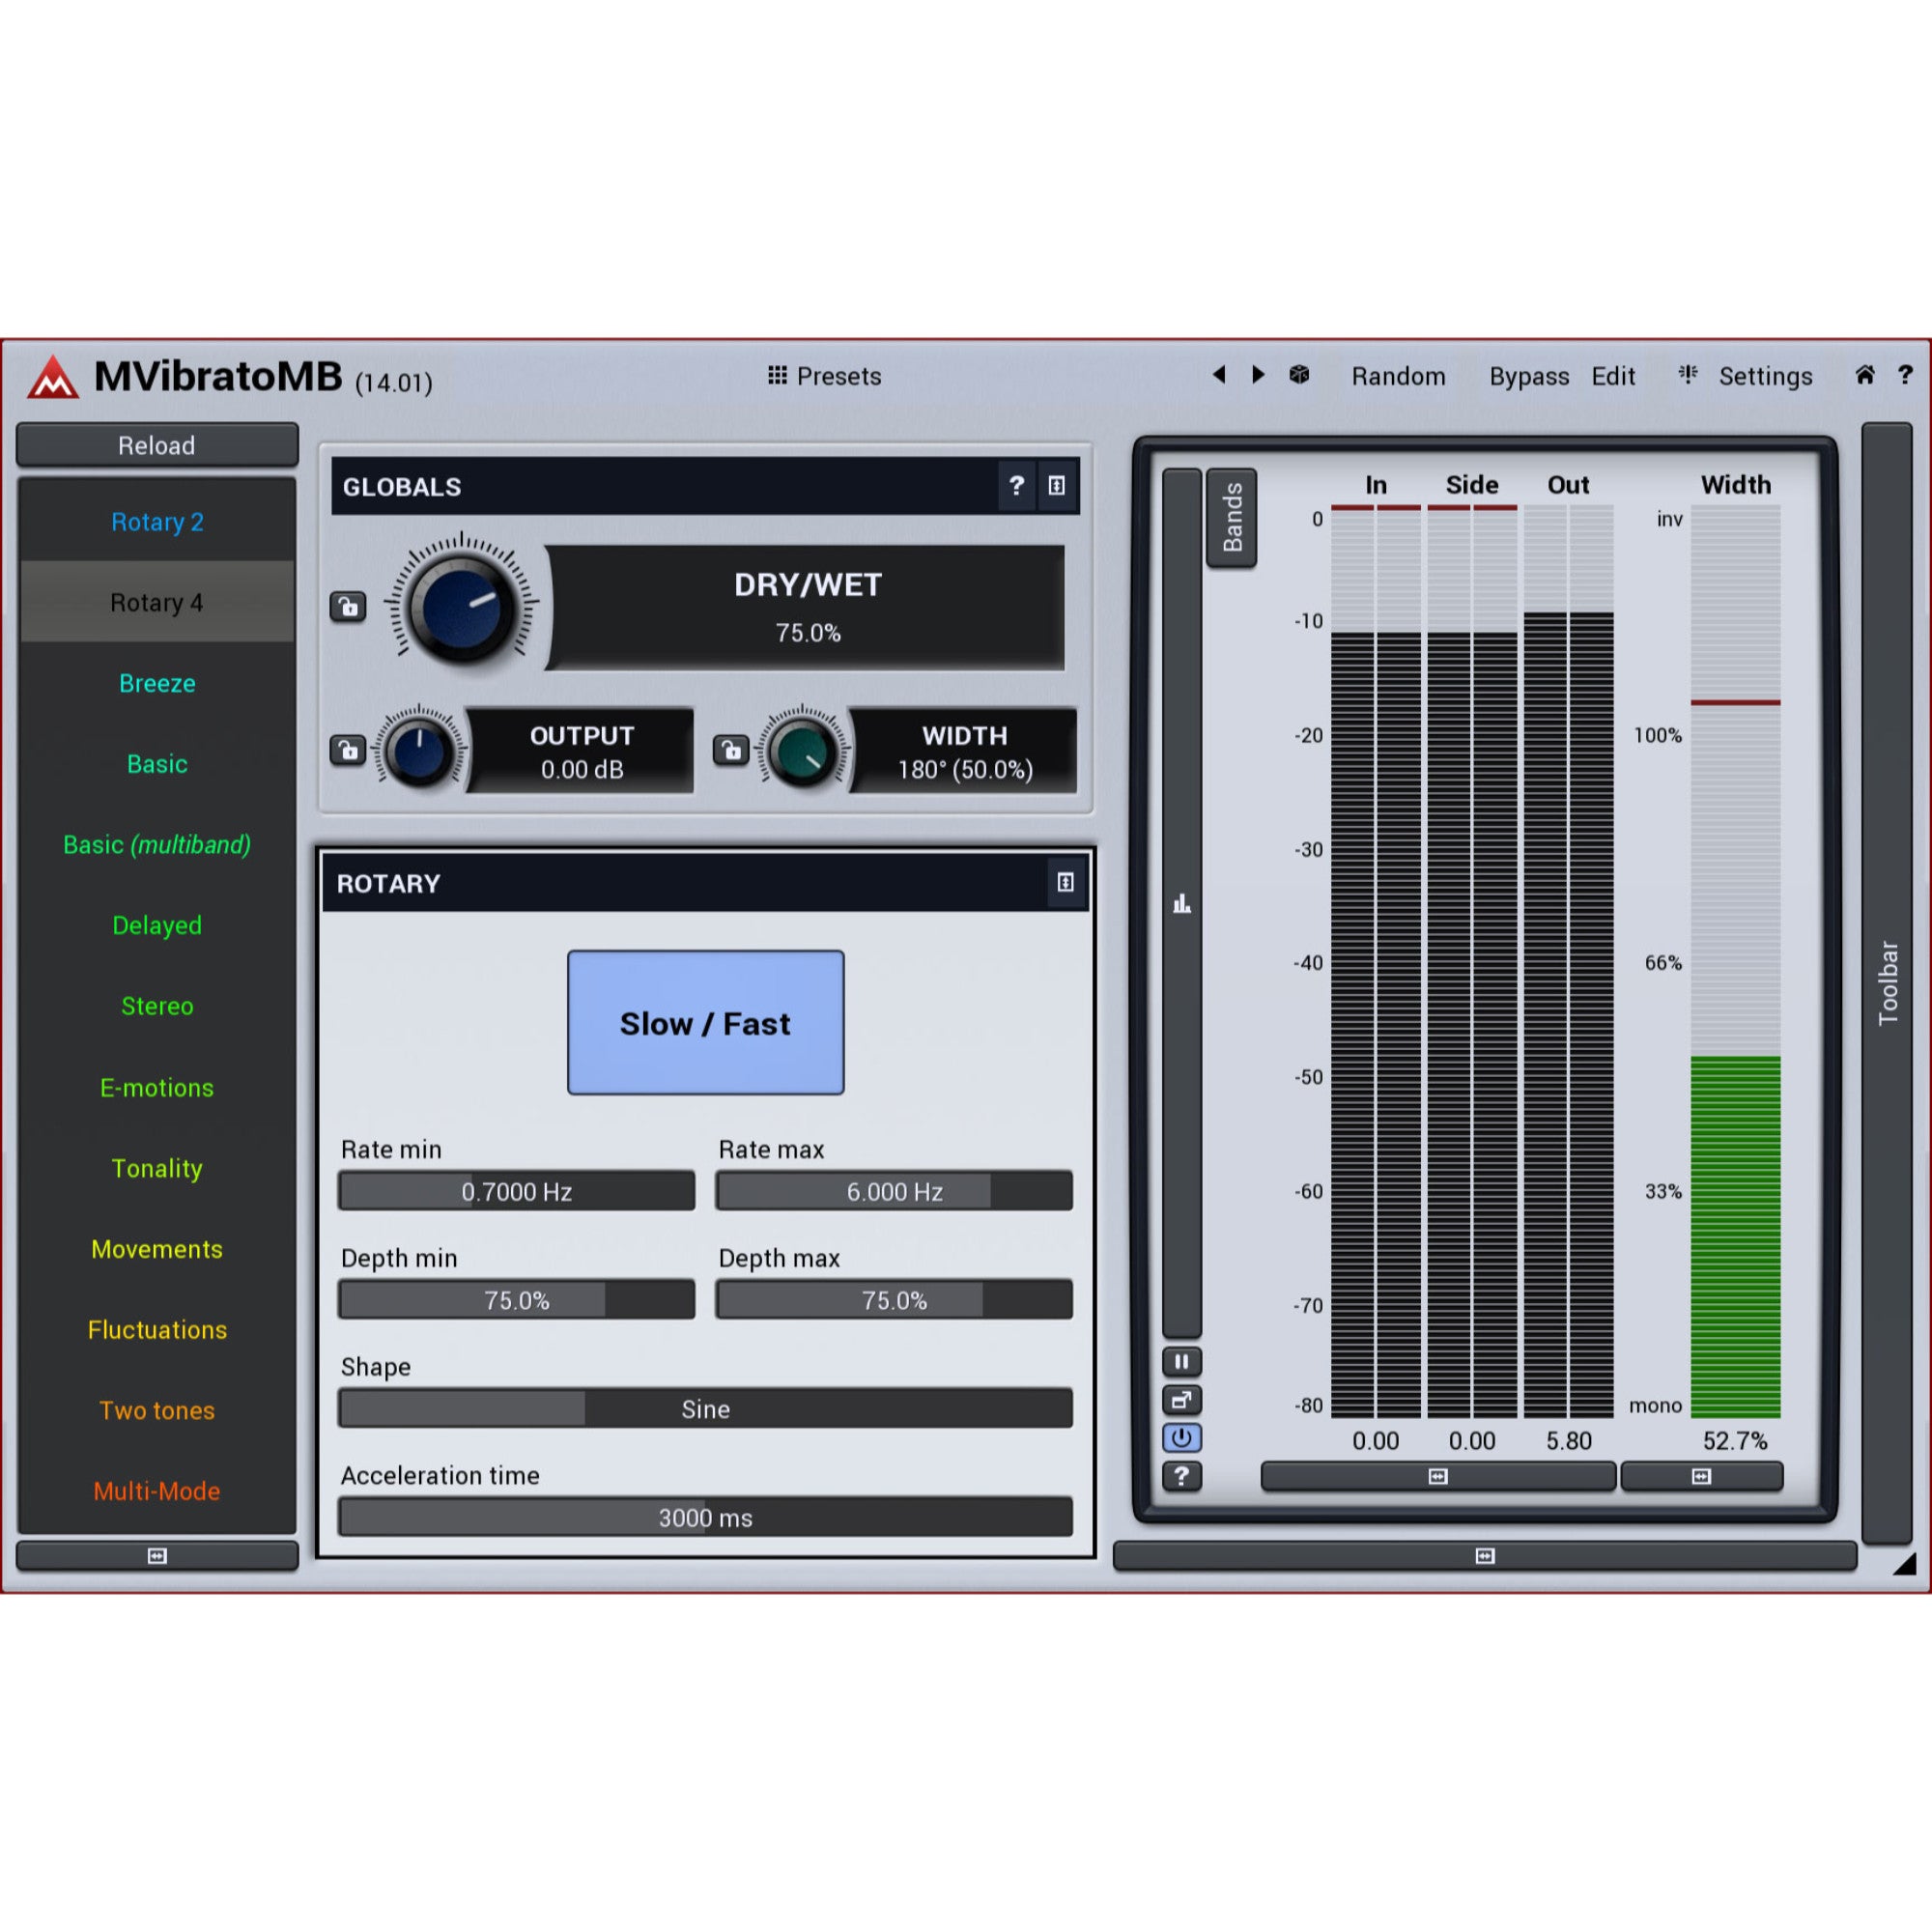The height and width of the screenshot is (1932, 1932).
Task: Click the window resize corner grip
Action: point(1904,1563)
